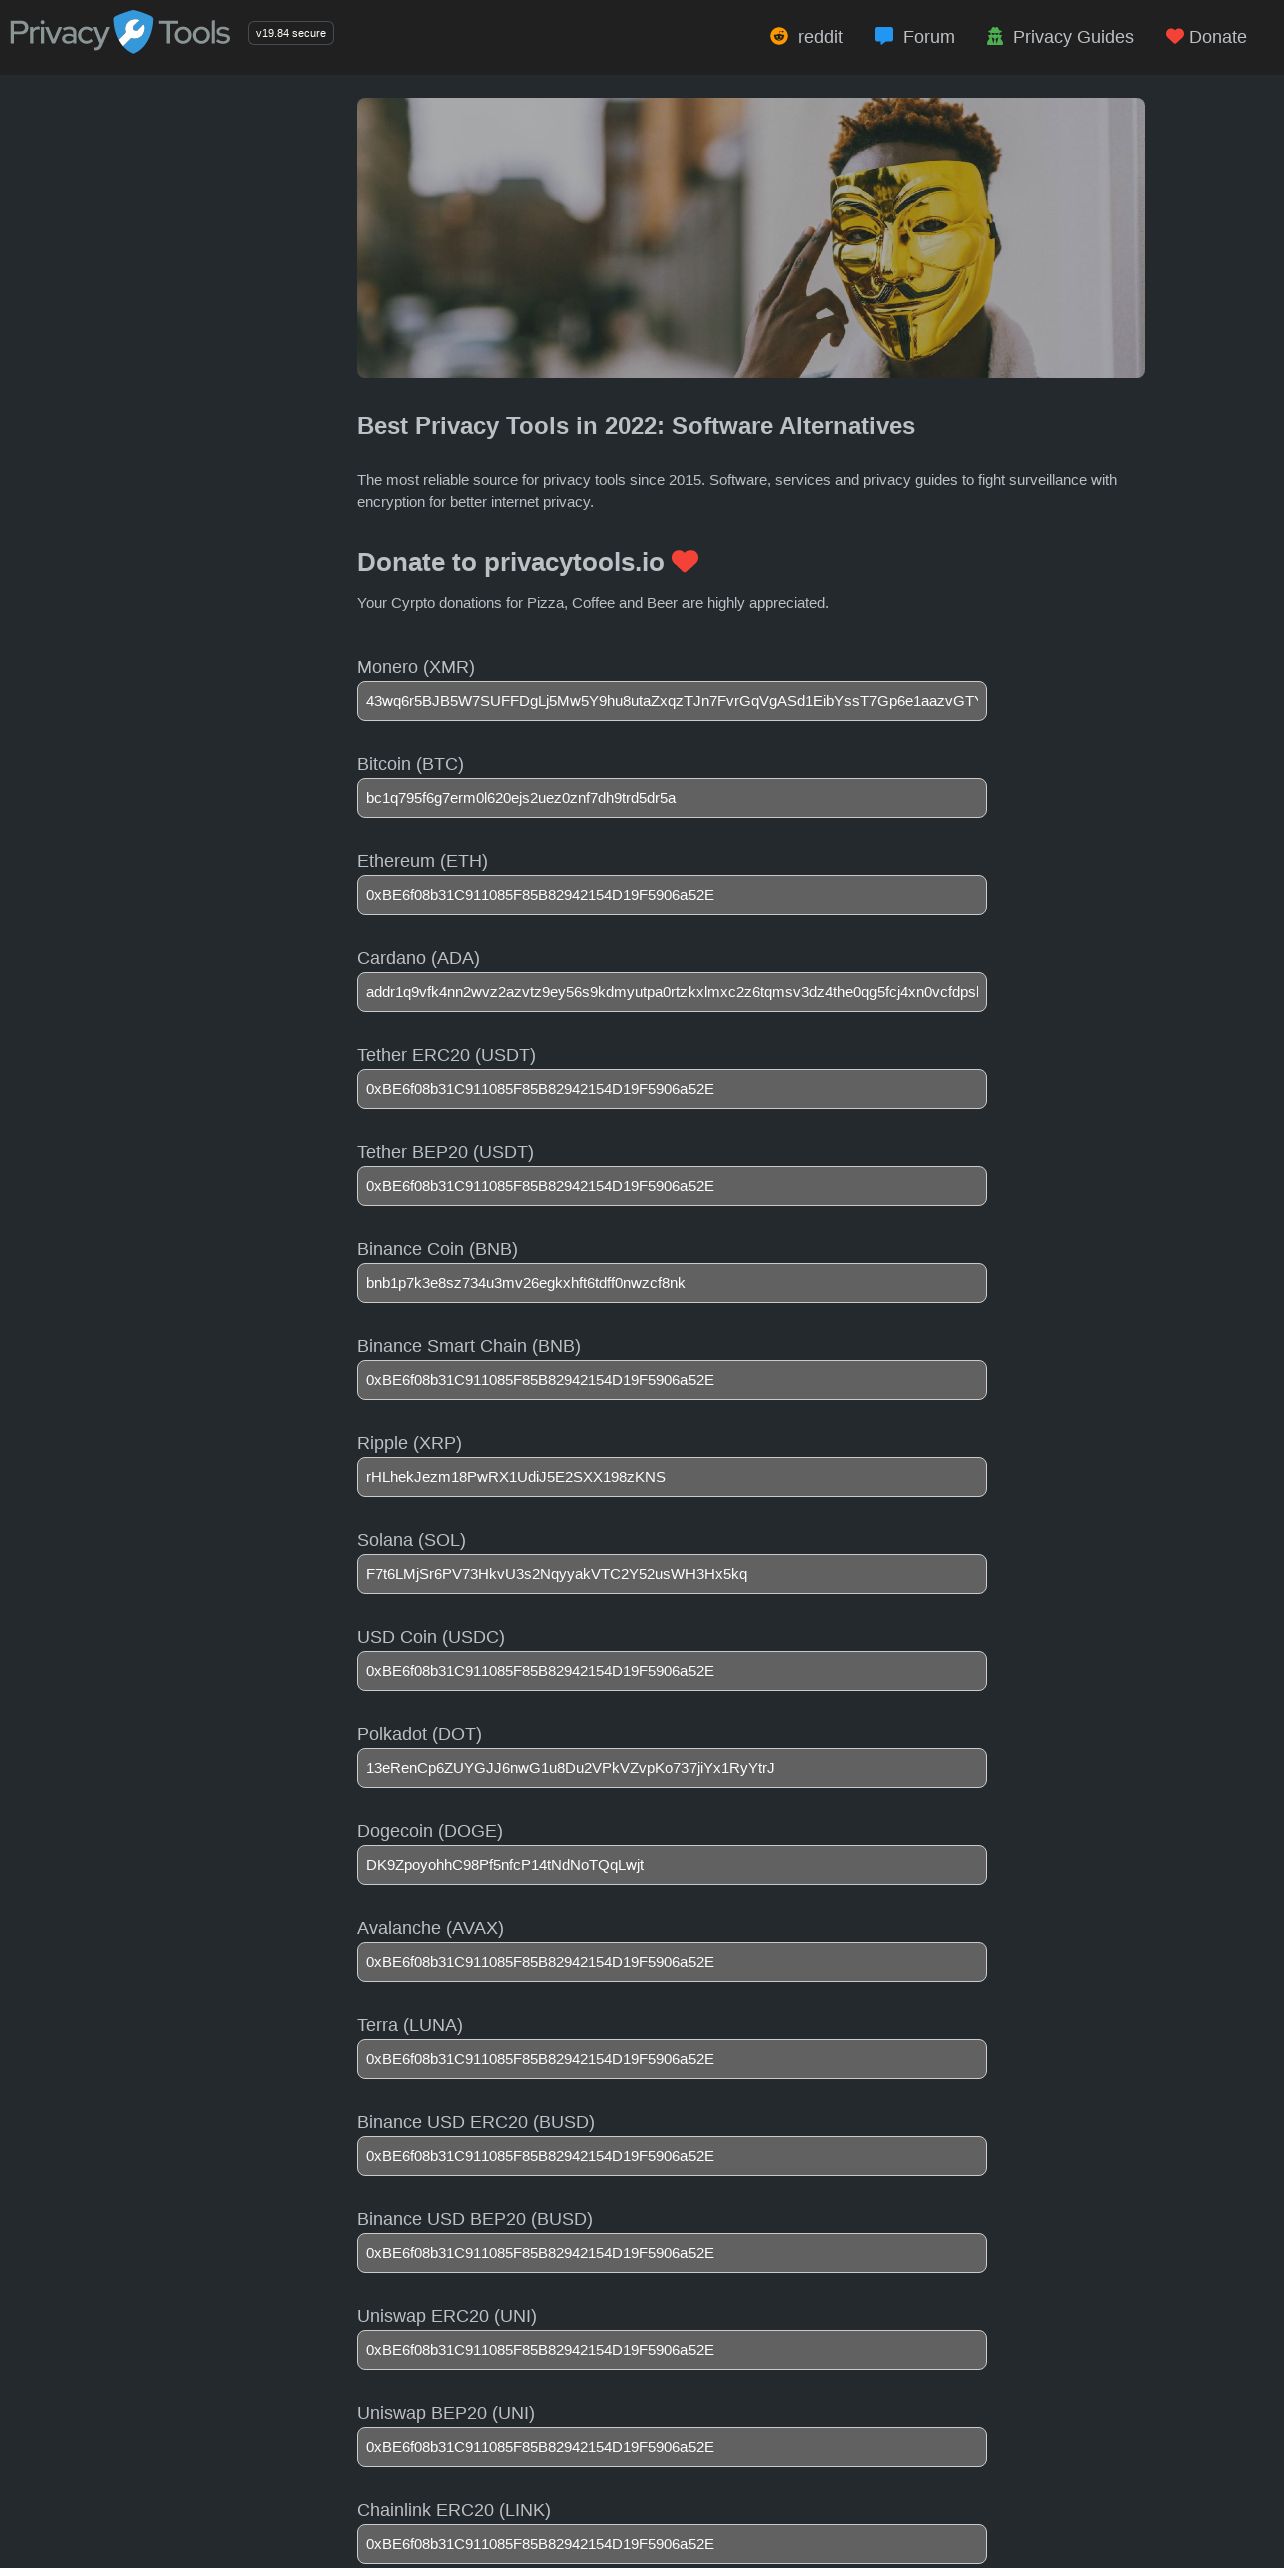Viewport: 1284px width, 2568px height.
Task: Click the Donate text in navbar
Action: [x=1217, y=37]
